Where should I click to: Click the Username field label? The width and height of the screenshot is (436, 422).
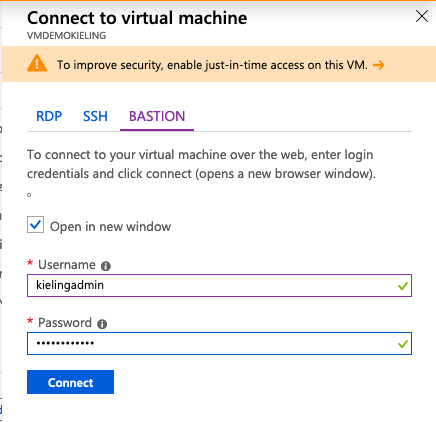pyautogui.click(x=67, y=265)
